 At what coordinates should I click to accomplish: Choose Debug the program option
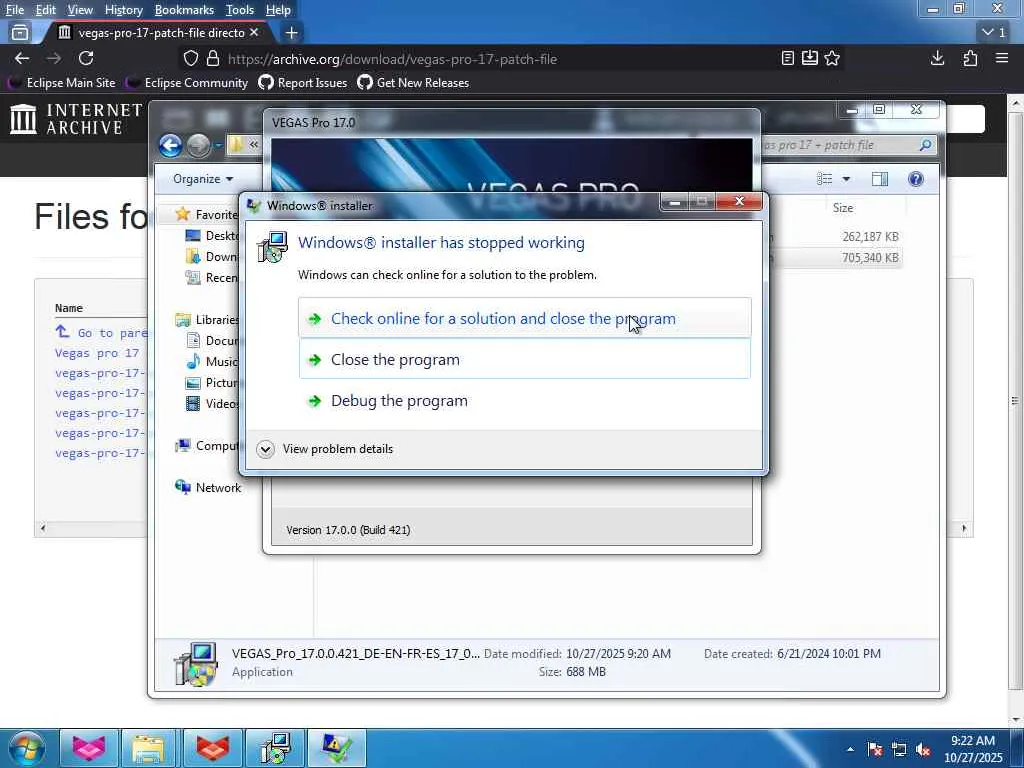[x=524, y=400]
